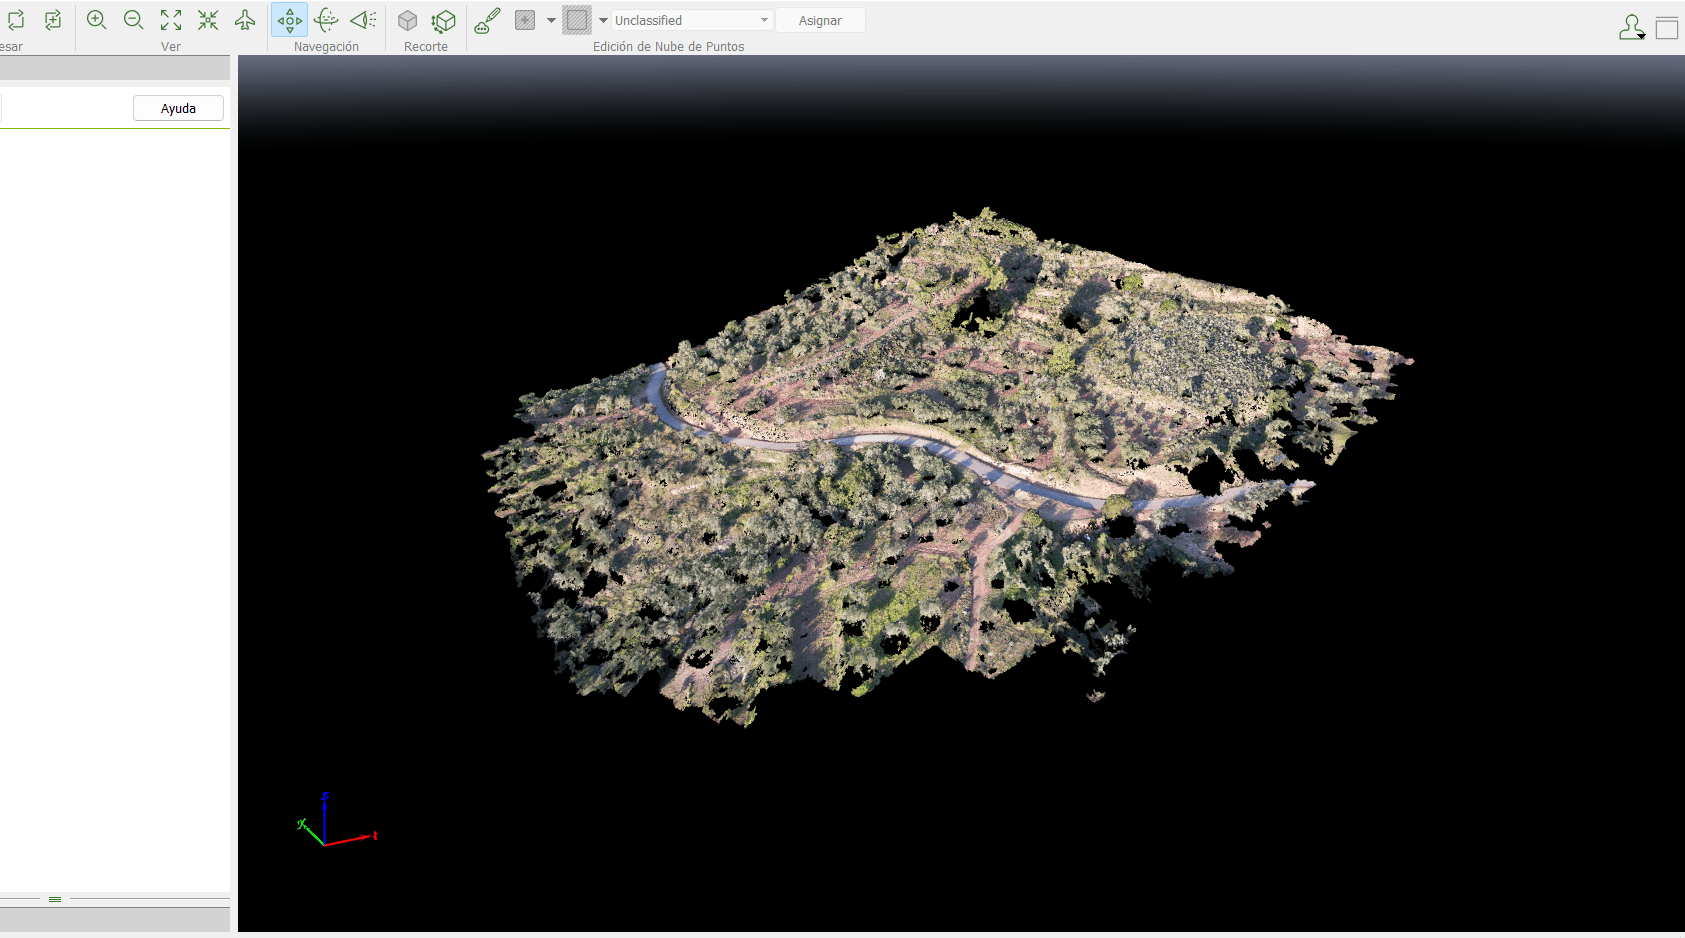The image size is (1685, 938).
Task: Select the Zoom In tool
Action: tap(97, 20)
